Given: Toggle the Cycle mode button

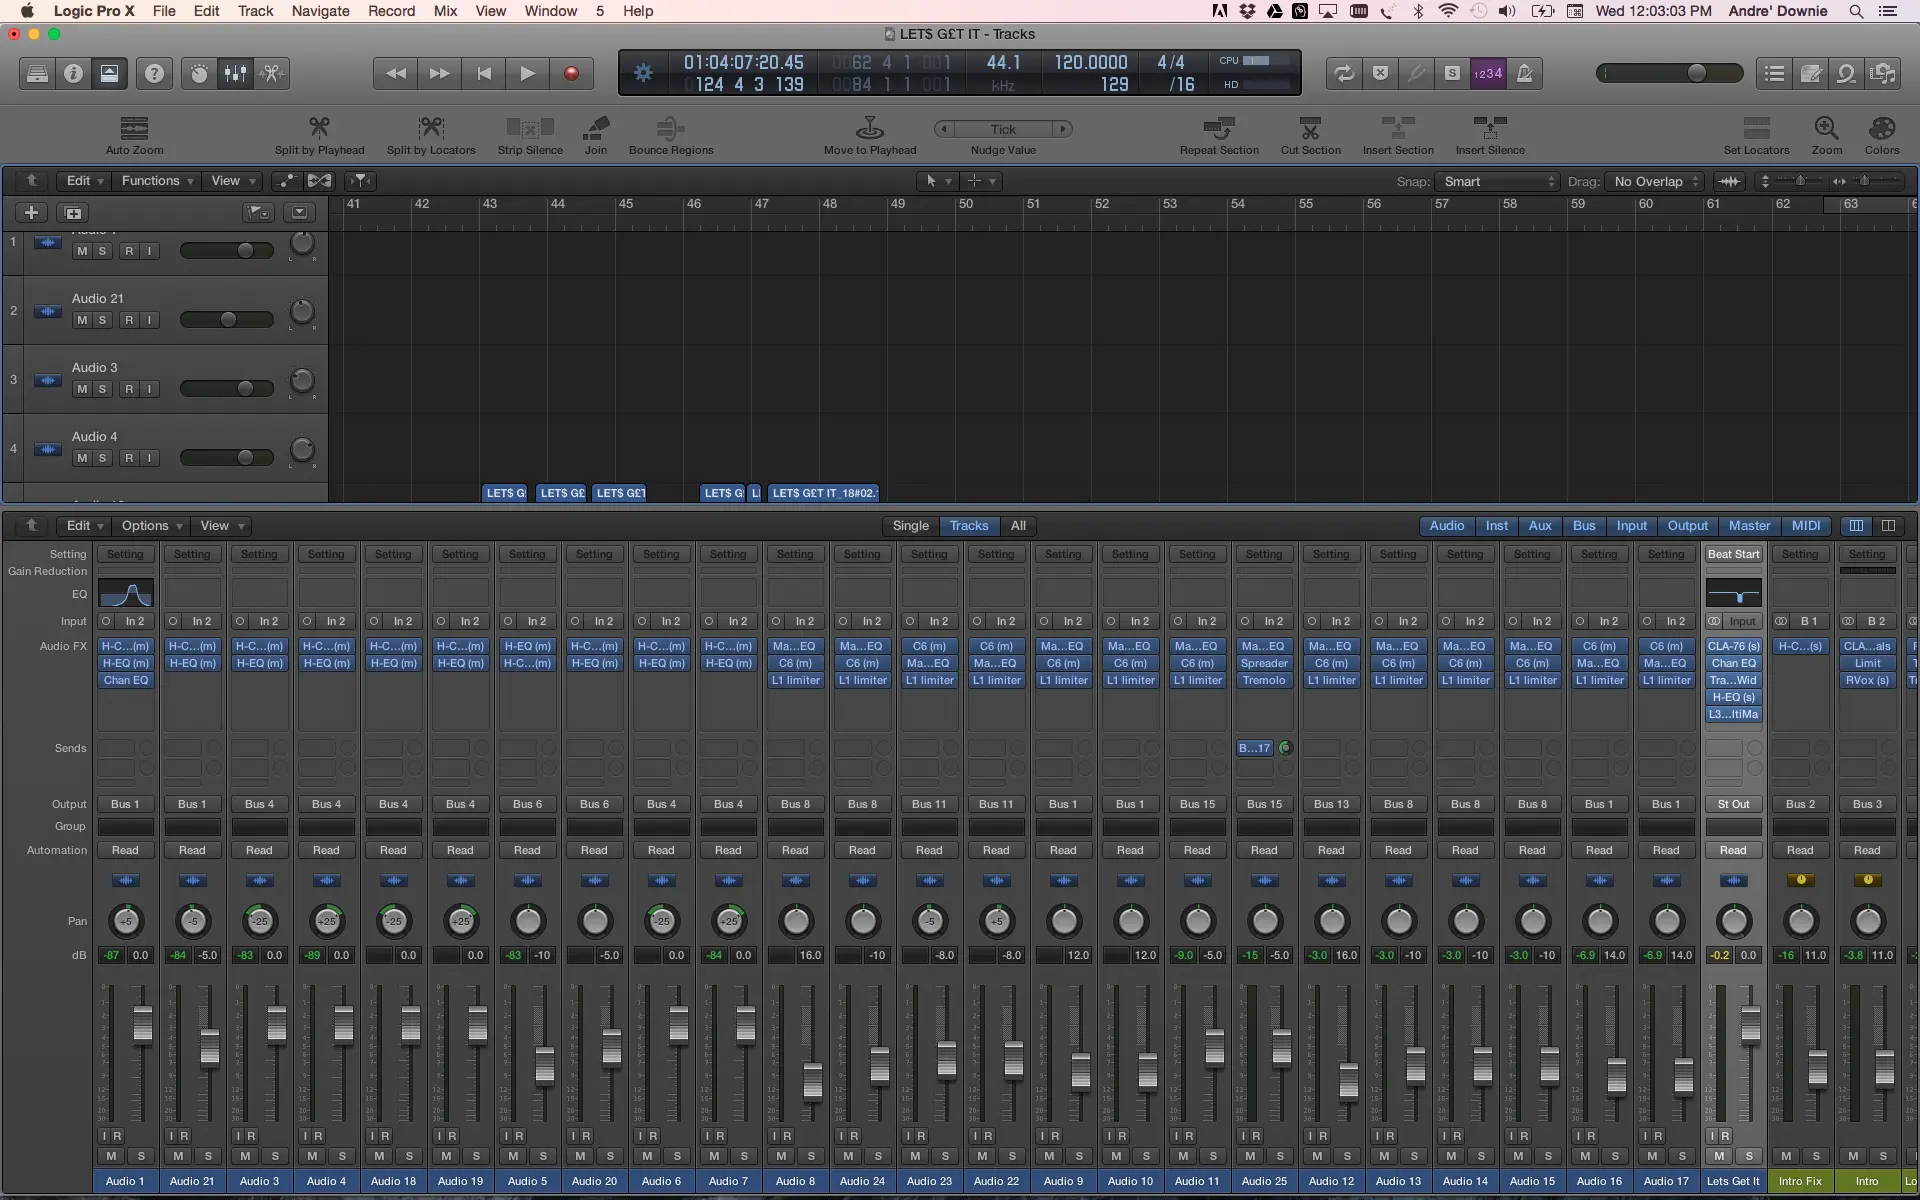Looking at the screenshot, I should pos(1344,74).
